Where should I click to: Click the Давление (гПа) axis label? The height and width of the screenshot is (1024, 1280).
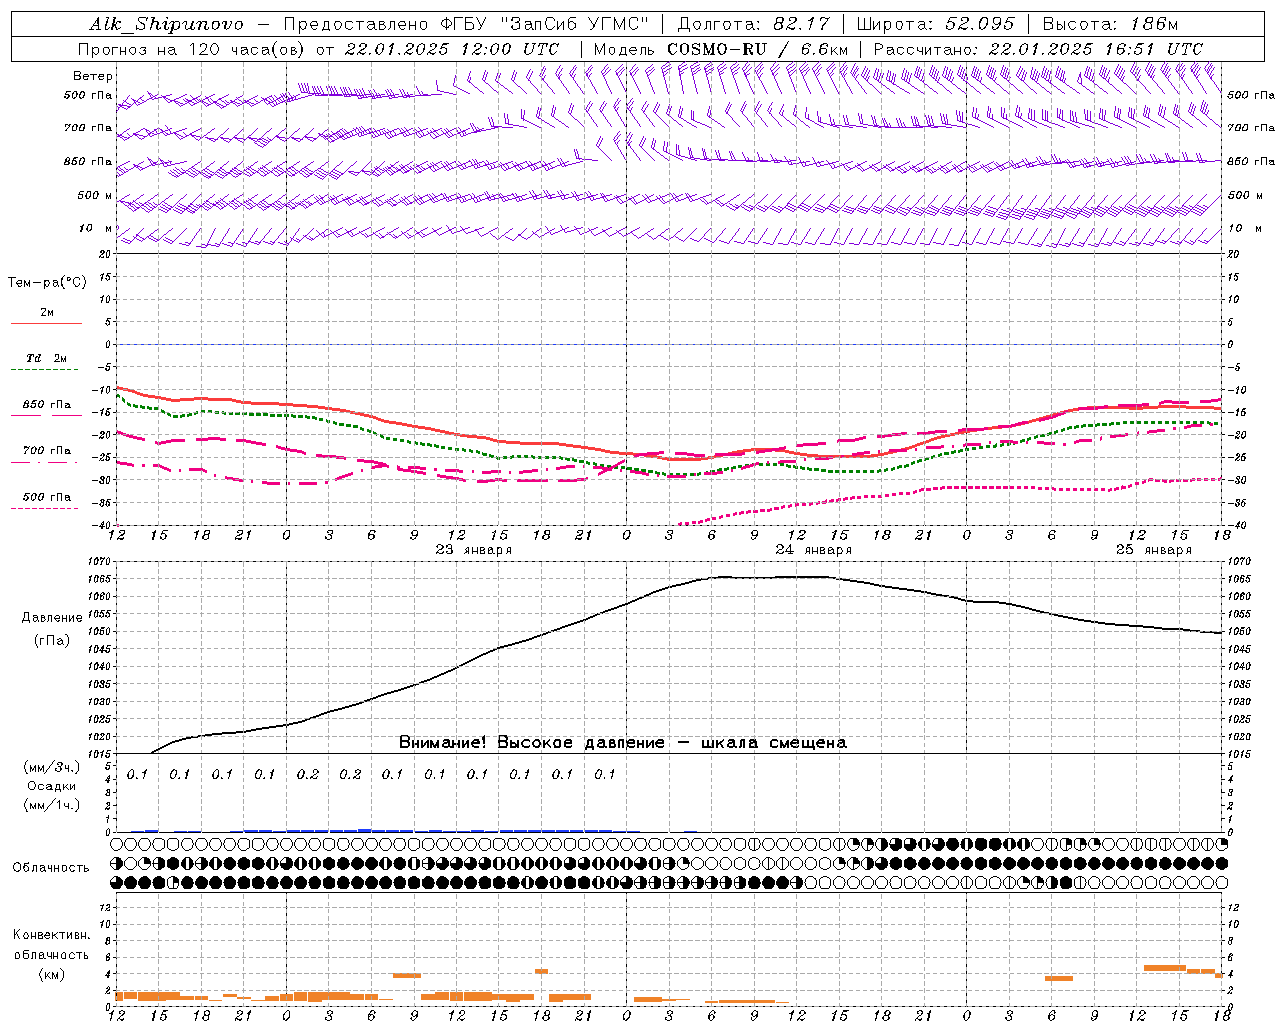(x=52, y=629)
